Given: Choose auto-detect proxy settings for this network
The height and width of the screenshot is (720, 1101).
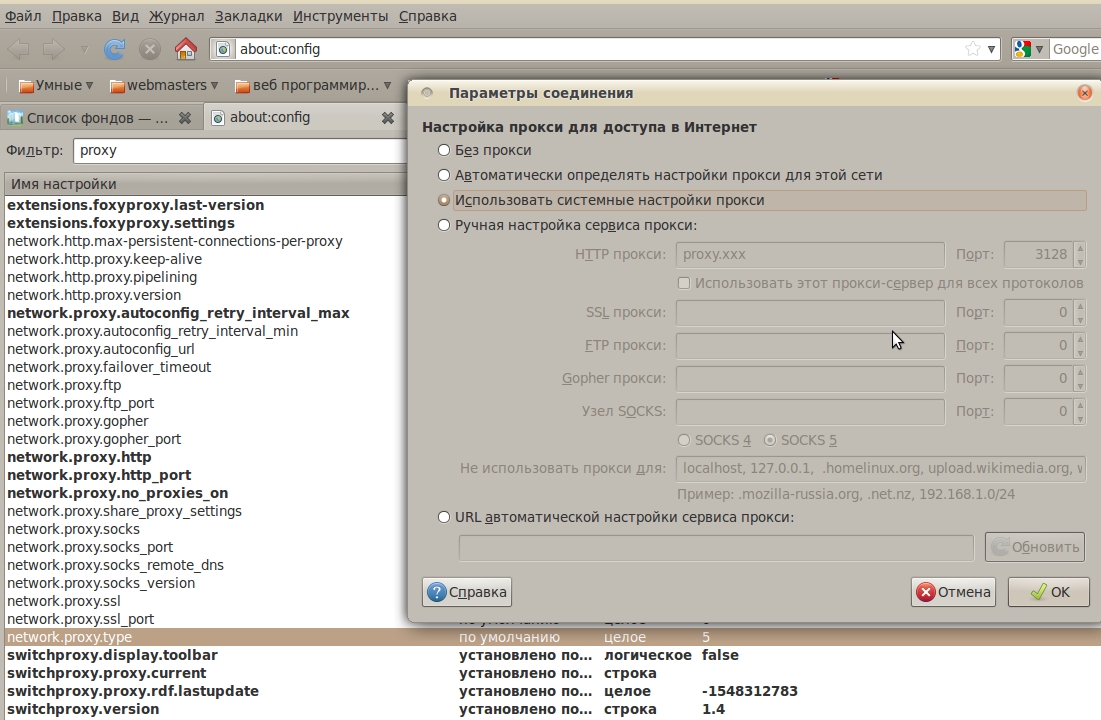Looking at the screenshot, I should [x=444, y=175].
